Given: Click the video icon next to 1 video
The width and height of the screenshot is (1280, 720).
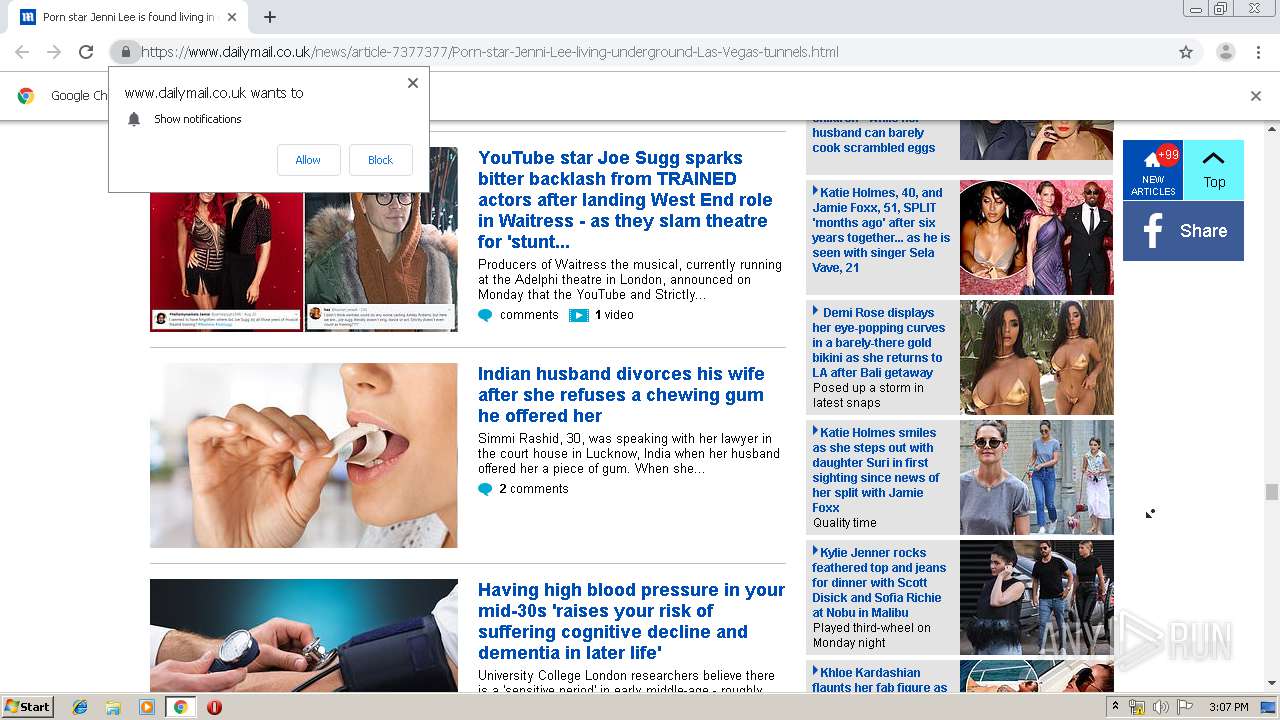Looking at the screenshot, I should tap(578, 315).
